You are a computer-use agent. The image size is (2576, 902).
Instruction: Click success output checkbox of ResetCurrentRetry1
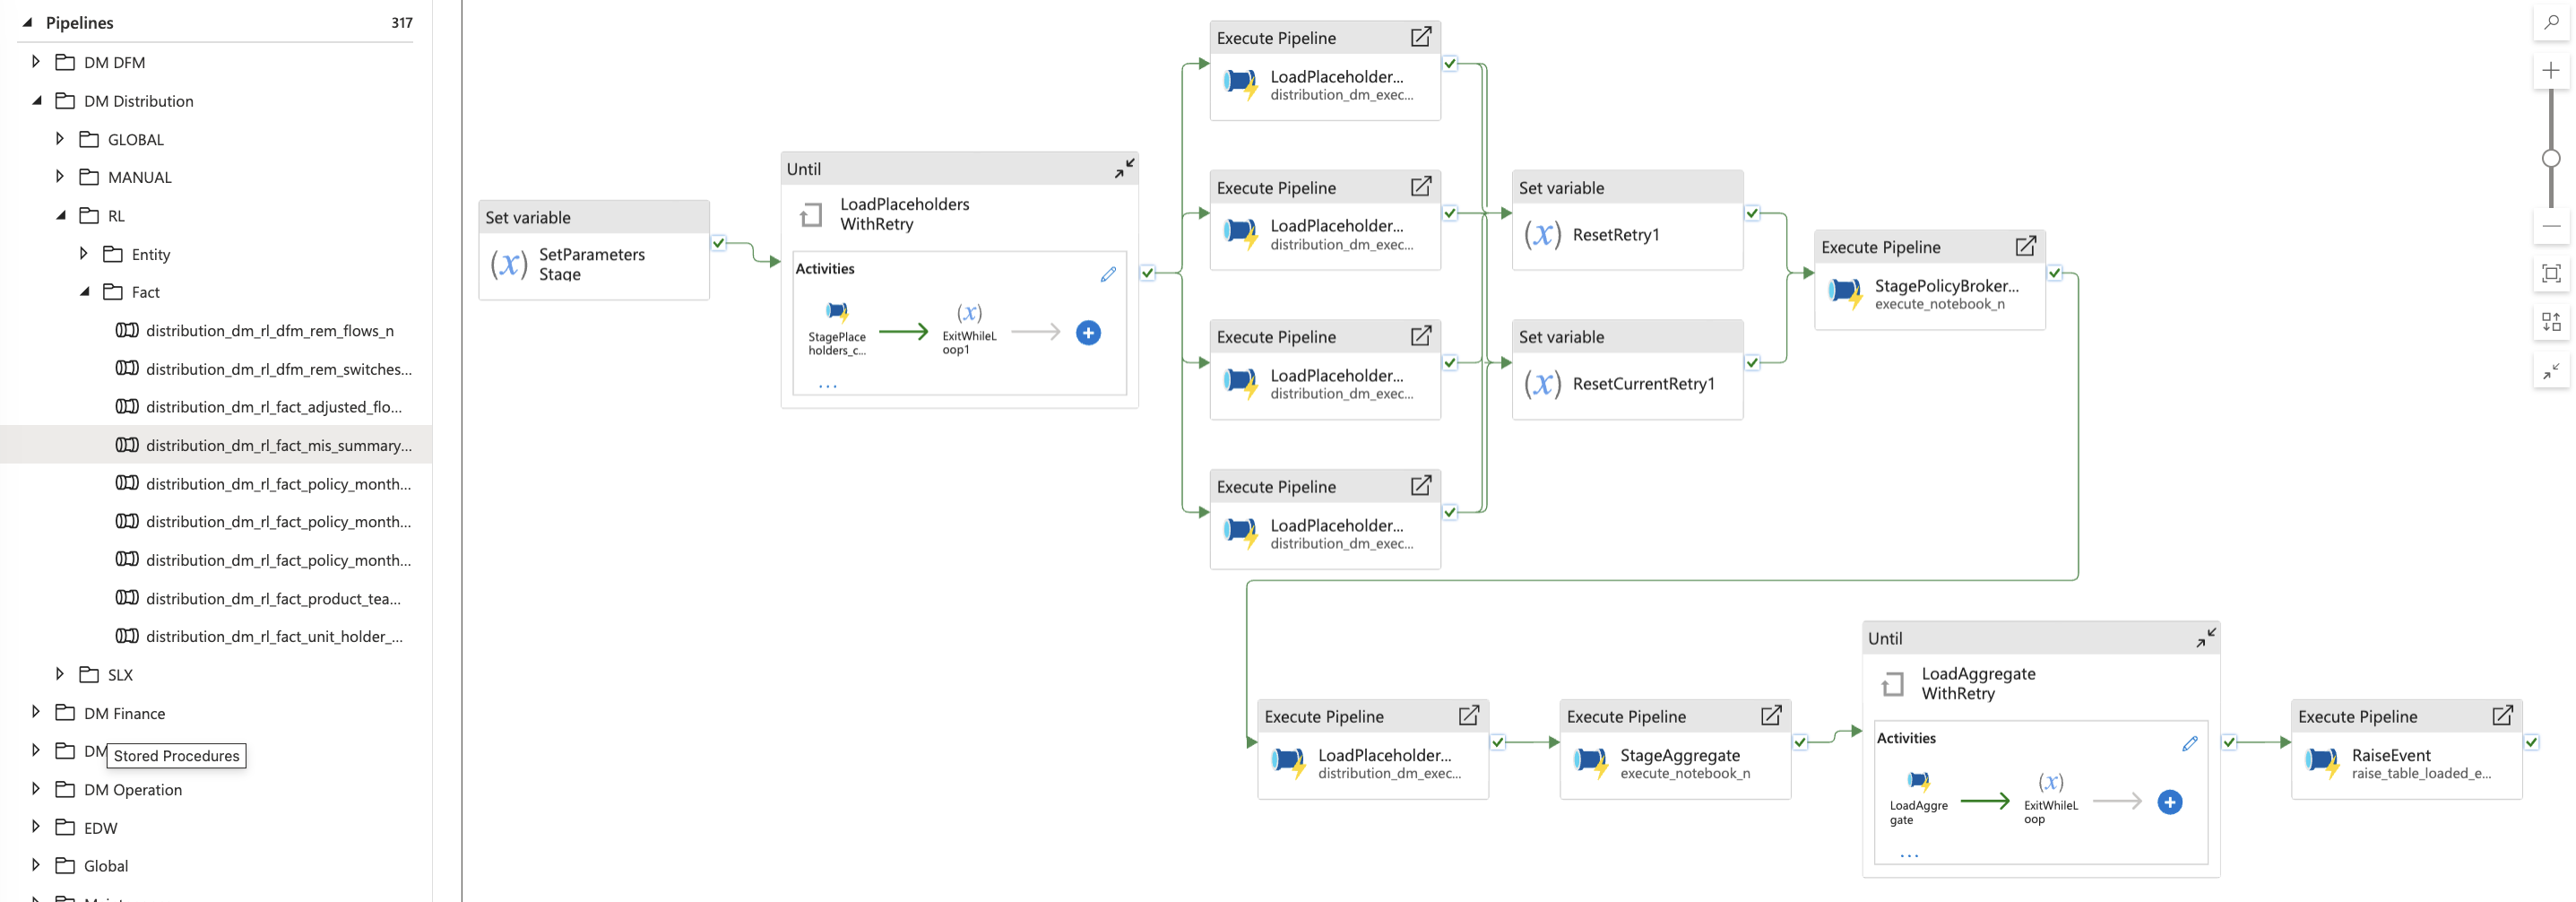coord(1752,363)
